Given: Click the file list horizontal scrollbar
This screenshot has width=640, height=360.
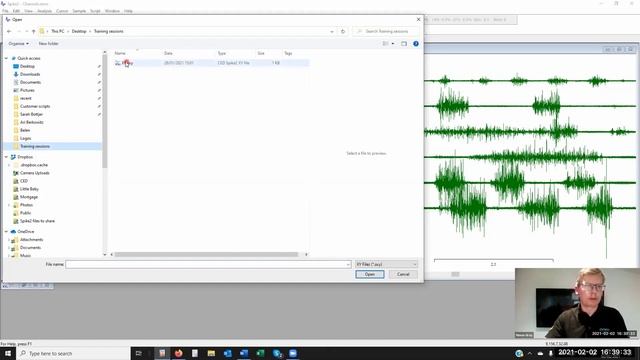Looking at the screenshot, I should click(x=206, y=254).
